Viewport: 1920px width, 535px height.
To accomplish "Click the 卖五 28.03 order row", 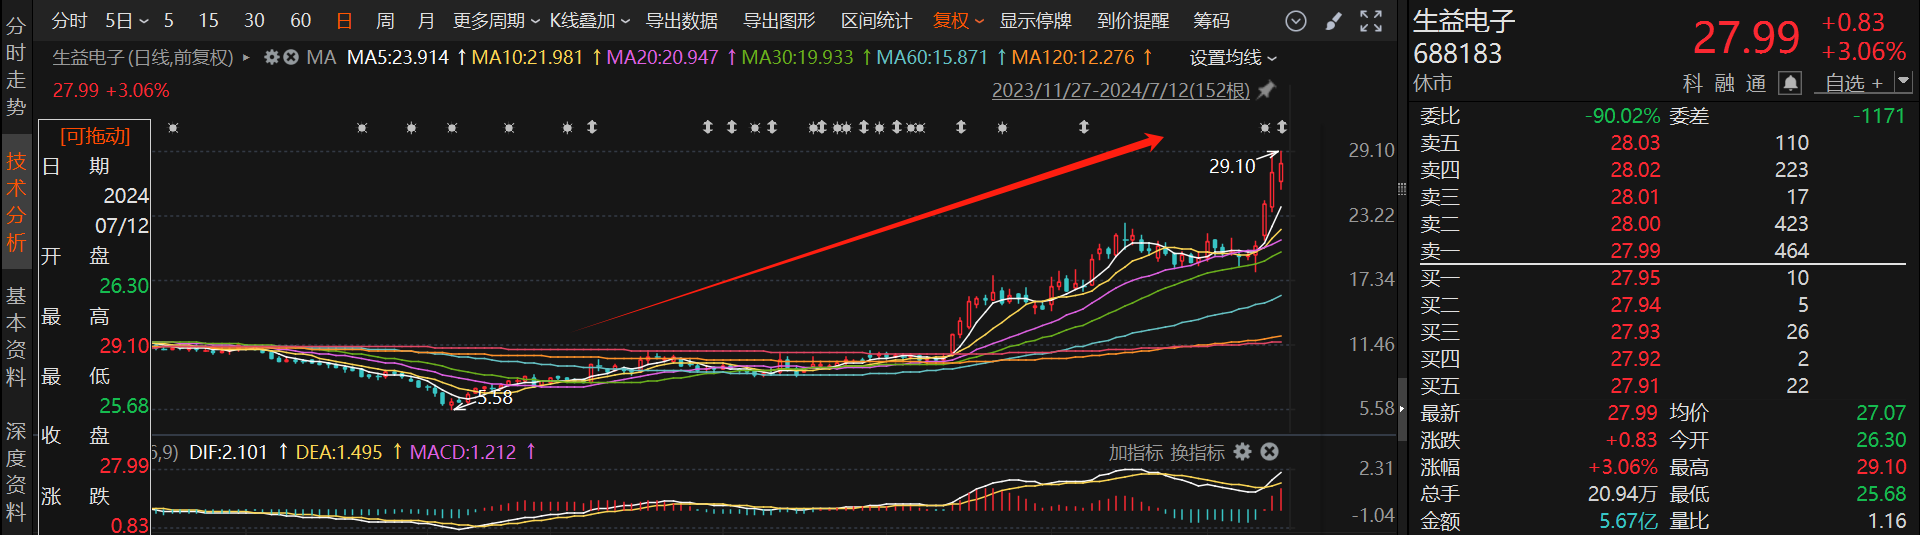I will (x=1662, y=143).
